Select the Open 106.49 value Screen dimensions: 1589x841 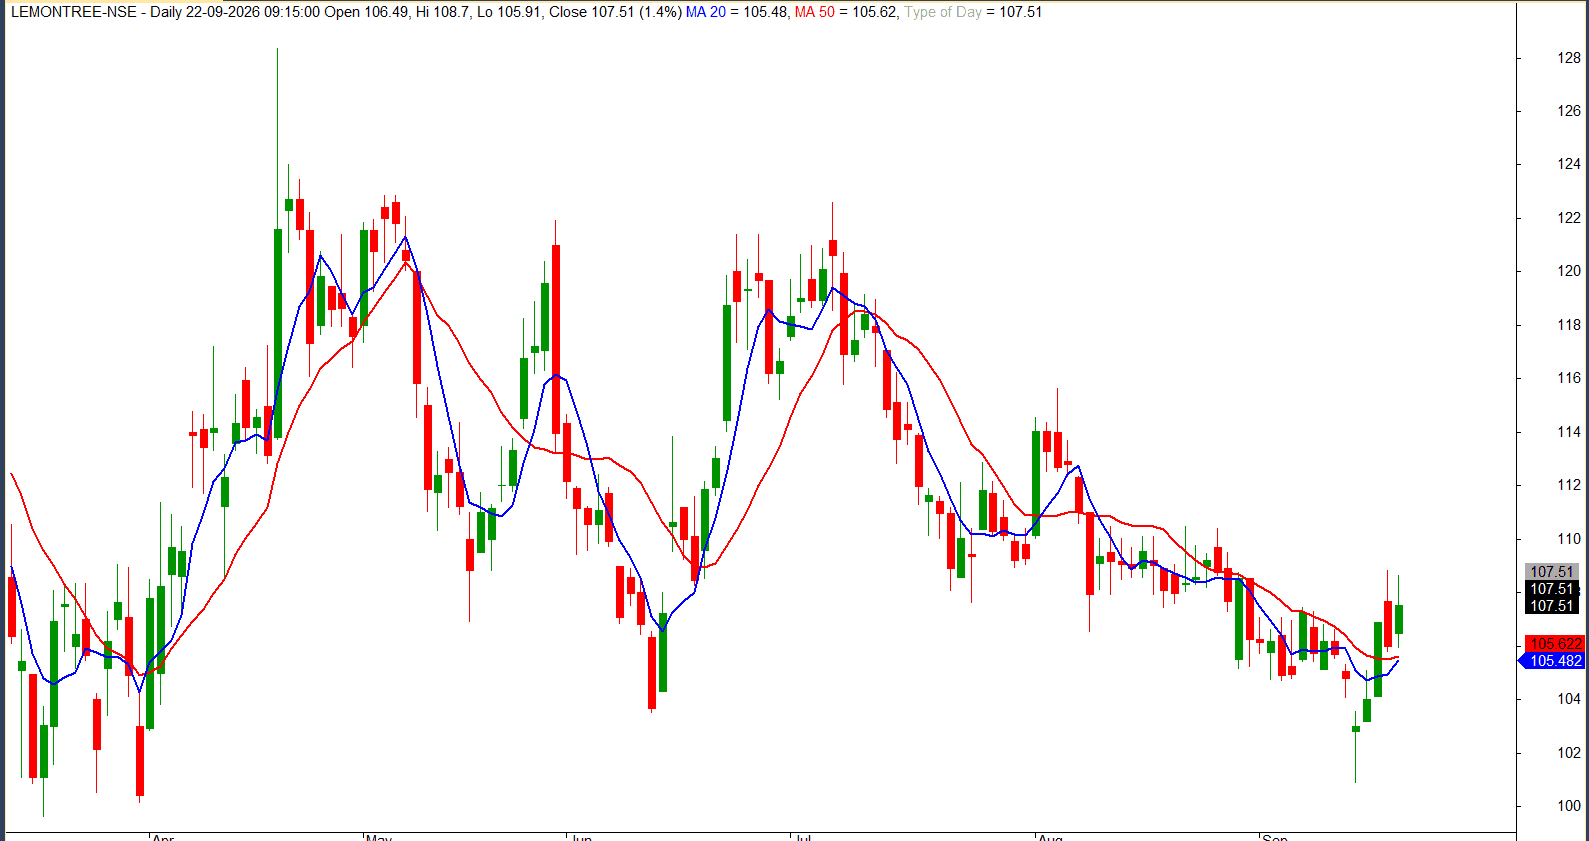[367, 12]
